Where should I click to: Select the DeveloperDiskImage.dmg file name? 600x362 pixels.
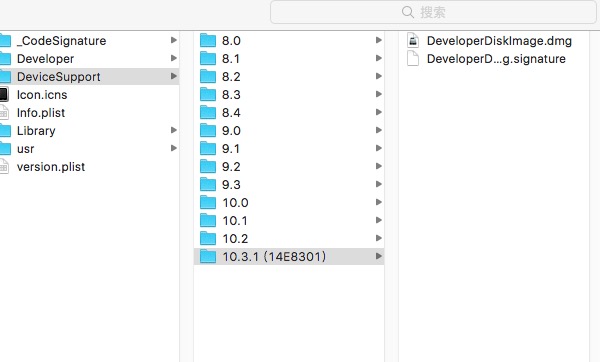pos(499,41)
